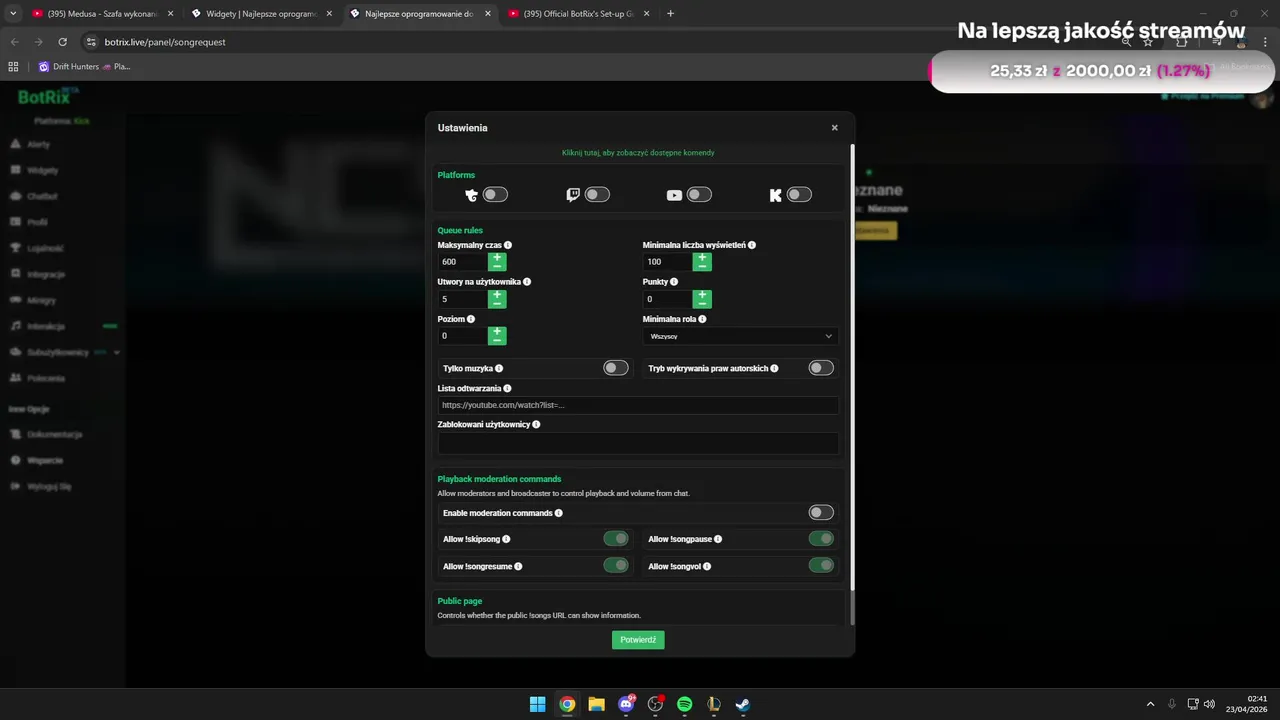This screenshot has height=720, width=1280.
Task: Close the Ustawienia dialog
Action: [x=835, y=128]
